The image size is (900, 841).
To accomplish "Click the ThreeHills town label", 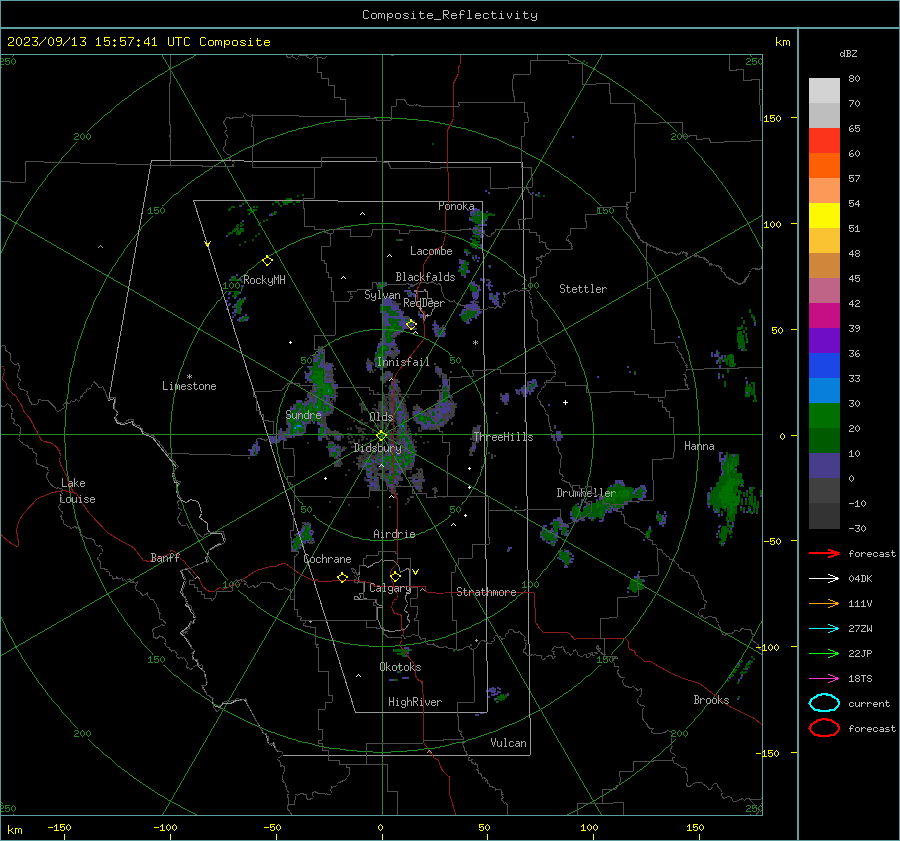I will (503, 437).
